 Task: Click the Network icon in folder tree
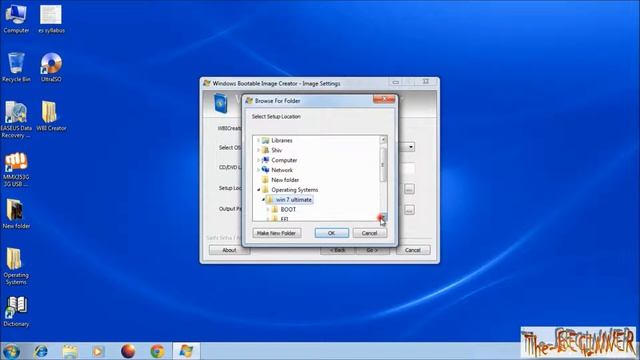point(265,170)
